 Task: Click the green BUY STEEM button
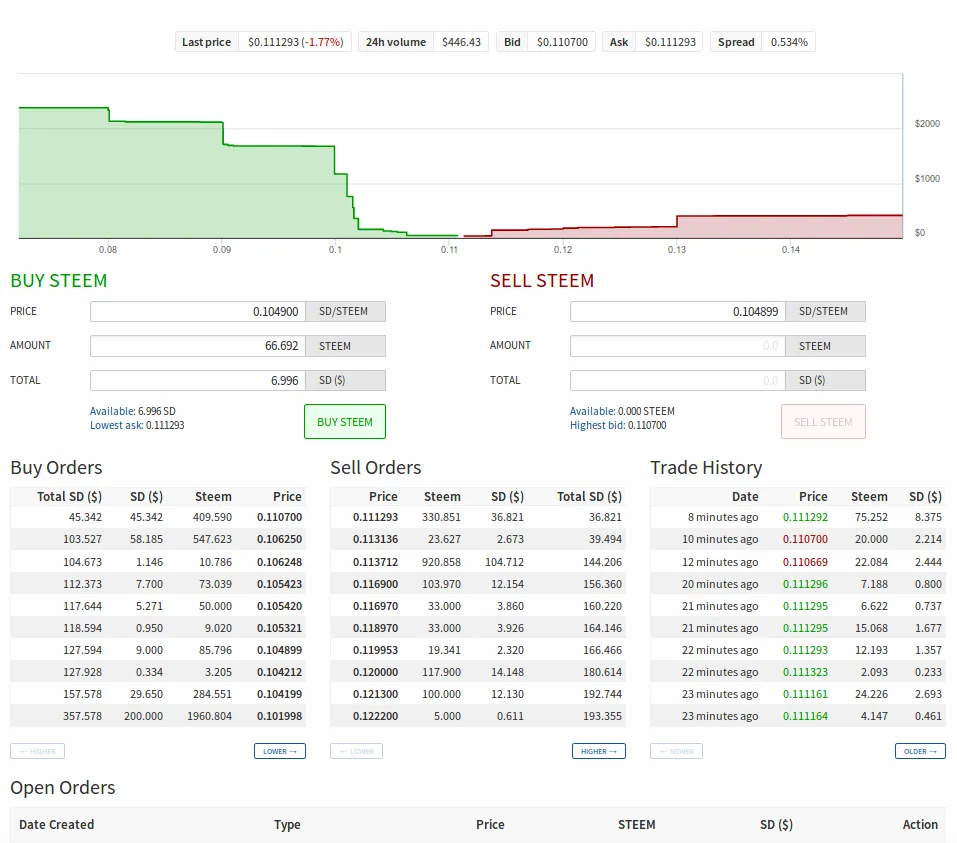(345, 421)
